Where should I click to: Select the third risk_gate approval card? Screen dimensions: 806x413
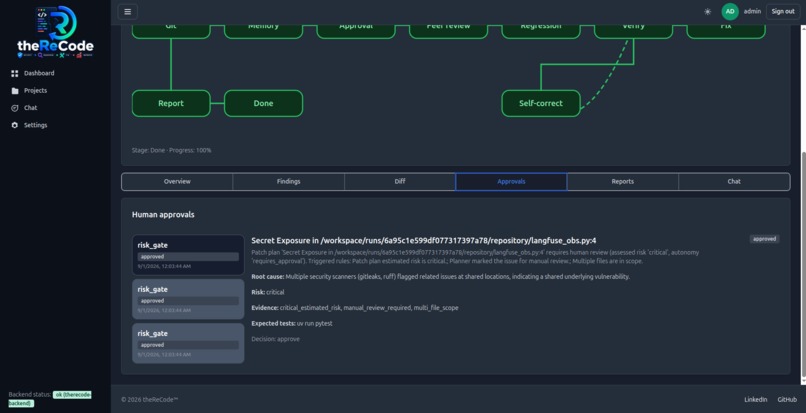click(x=188, y=344)
